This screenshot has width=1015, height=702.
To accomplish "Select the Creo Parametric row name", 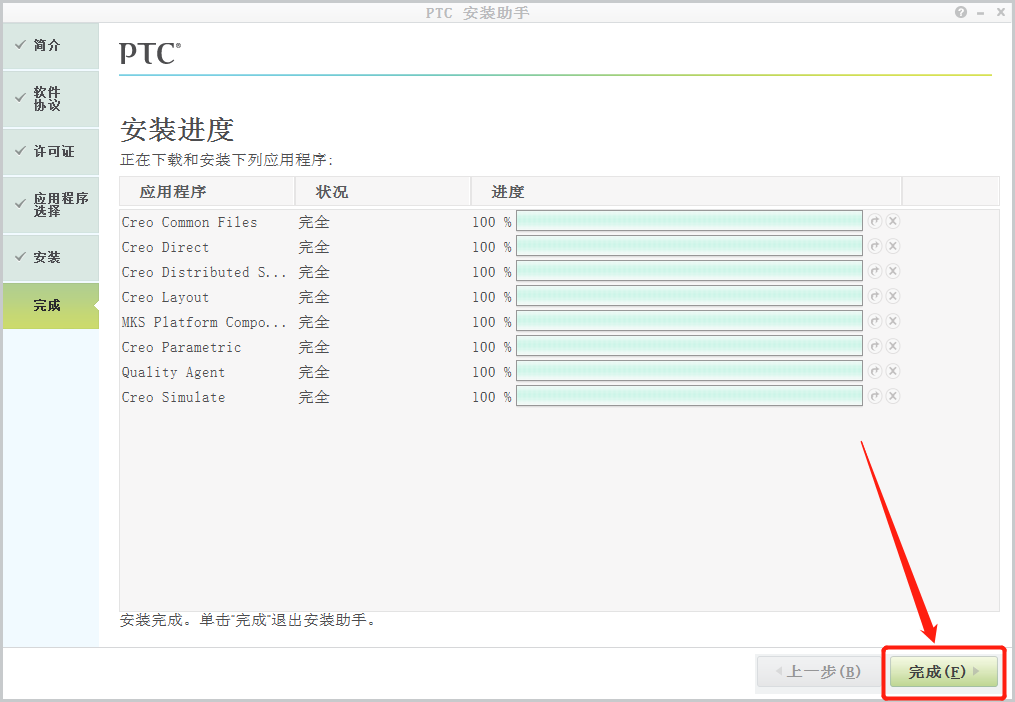I will pyautogui.click(x=181, y=347).
